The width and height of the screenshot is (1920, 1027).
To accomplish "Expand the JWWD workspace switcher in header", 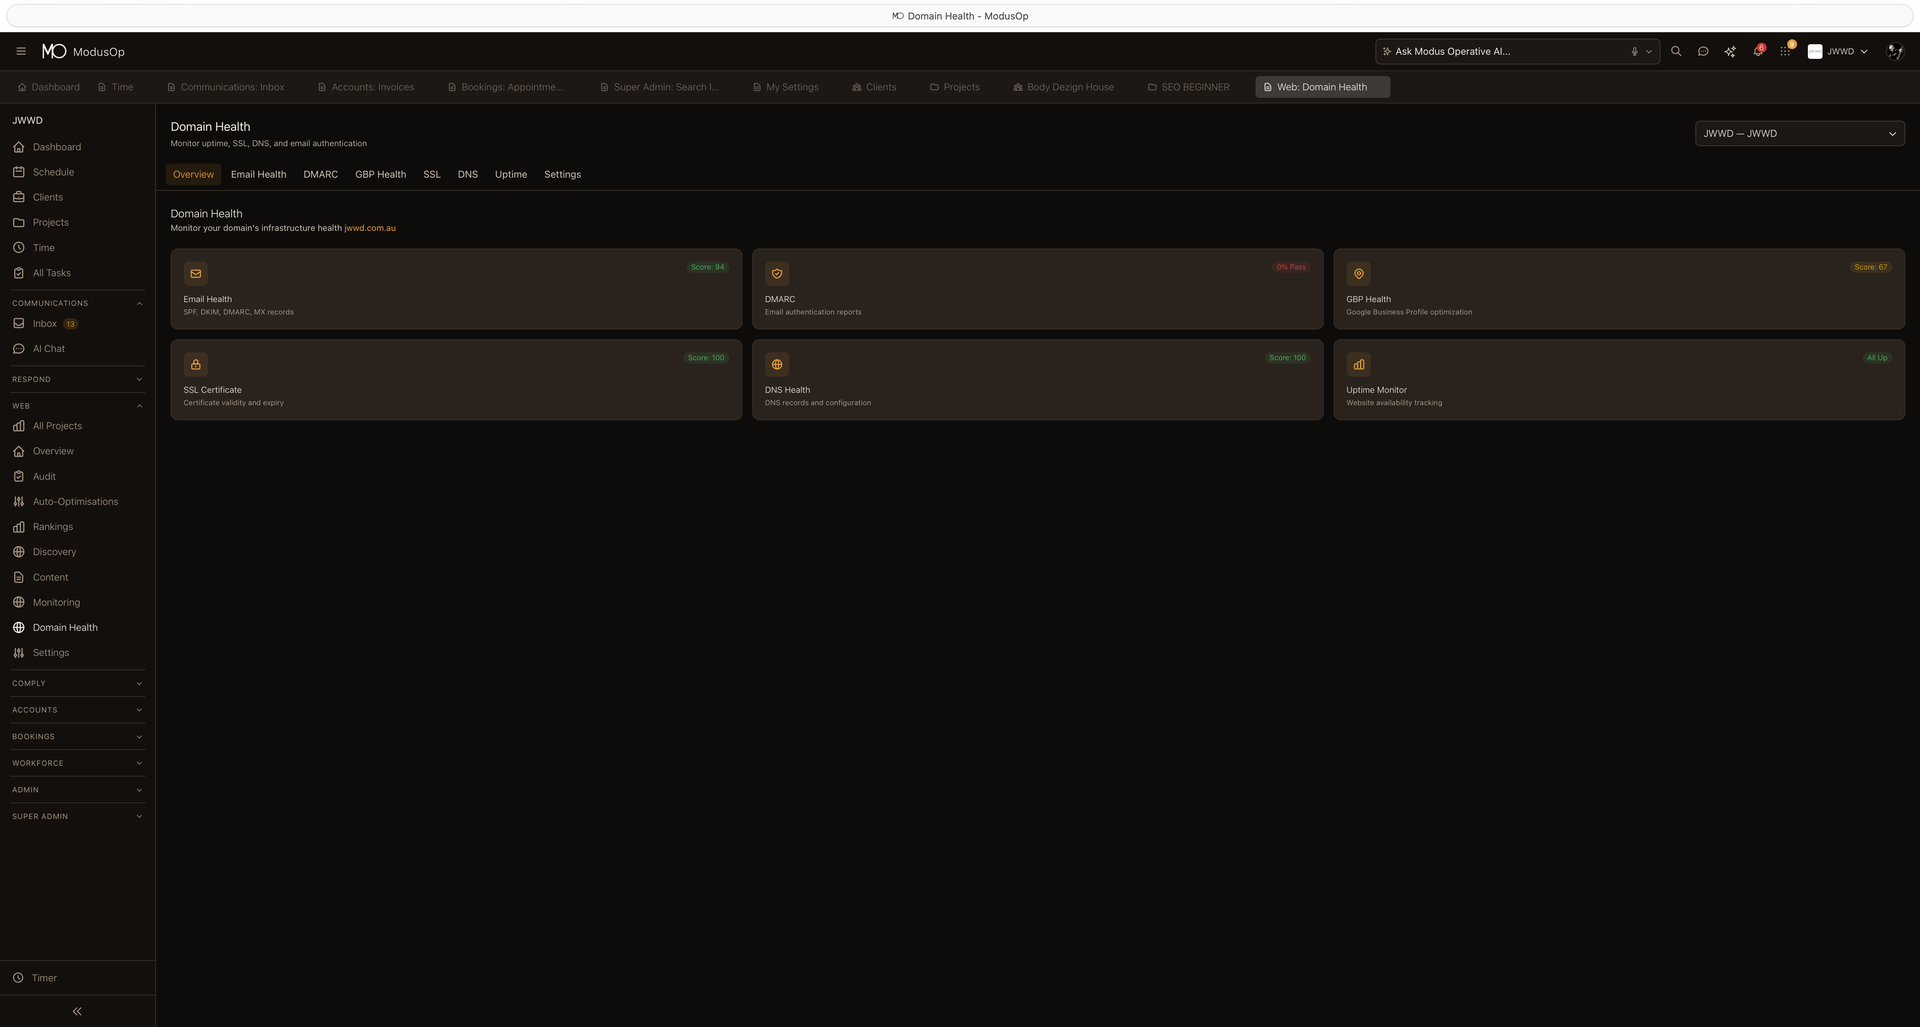I will 1839,51.
